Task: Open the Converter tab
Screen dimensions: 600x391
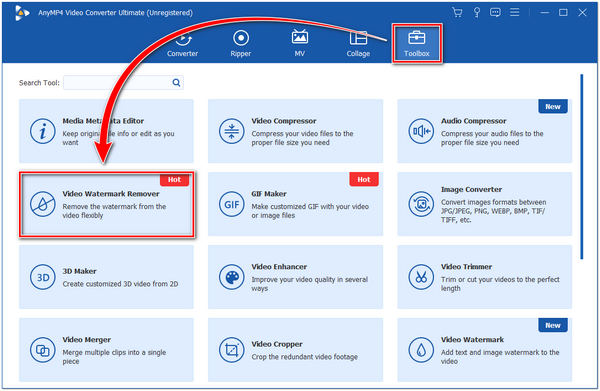Action: coord(182,44)
